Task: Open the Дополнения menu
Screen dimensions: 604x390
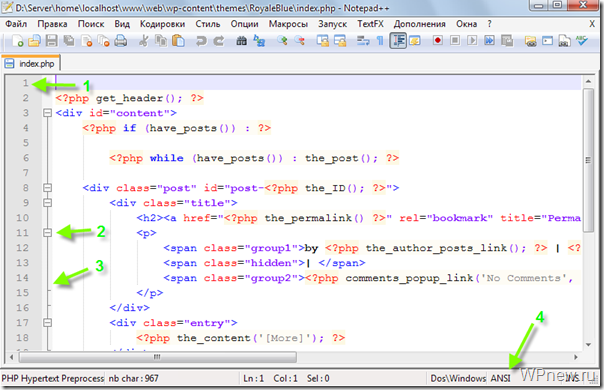Action: coord(419,24)
